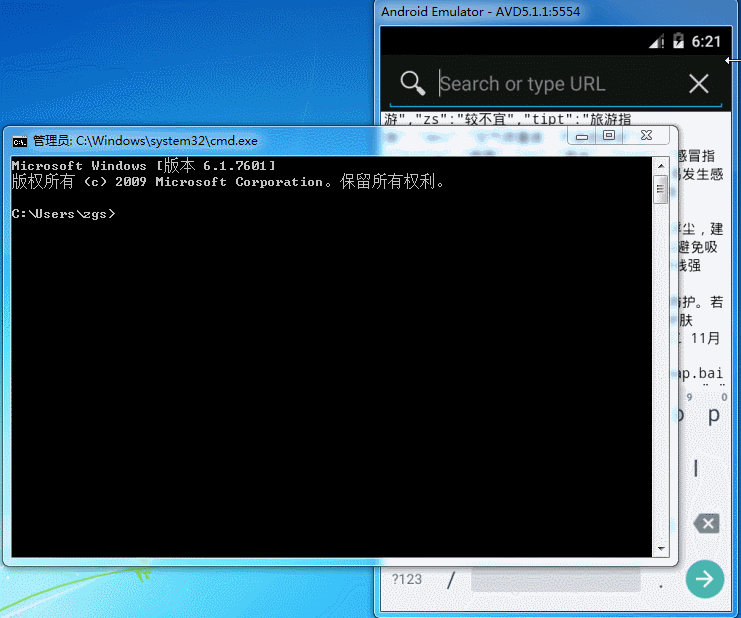Tap the spacebar on the Android keyboard
This screenshot has height=618, width=741.
pos(556,580)
